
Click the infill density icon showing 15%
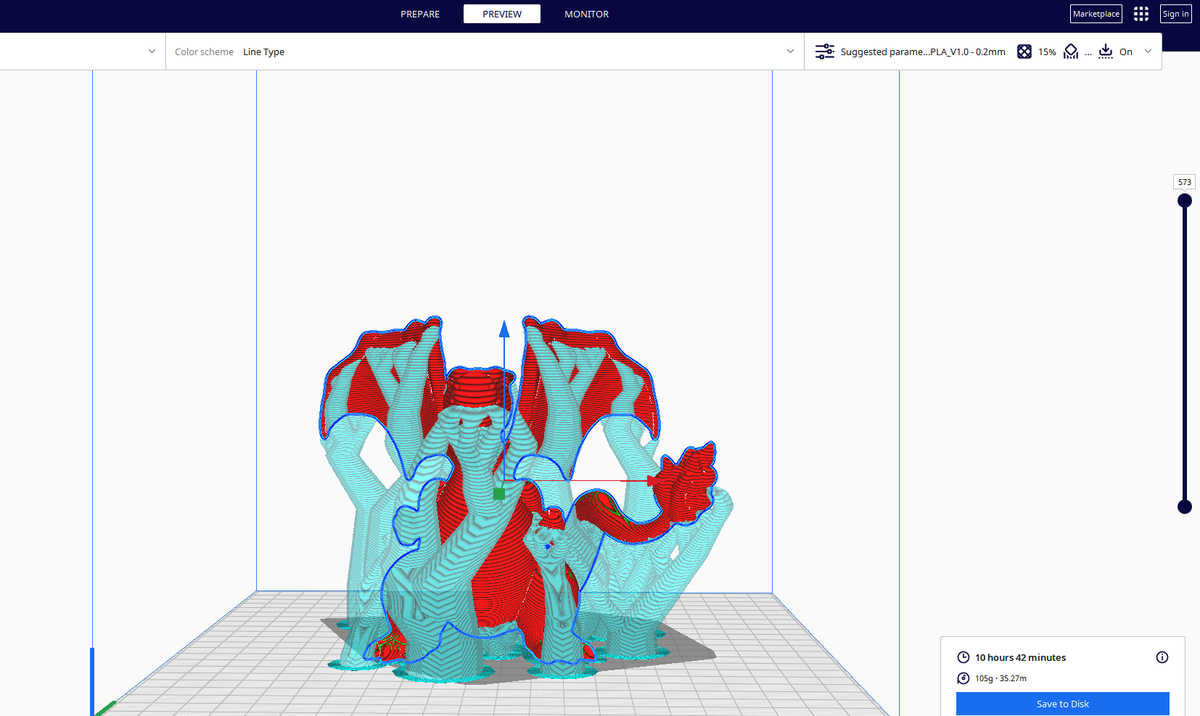(x=1024, y=51)
